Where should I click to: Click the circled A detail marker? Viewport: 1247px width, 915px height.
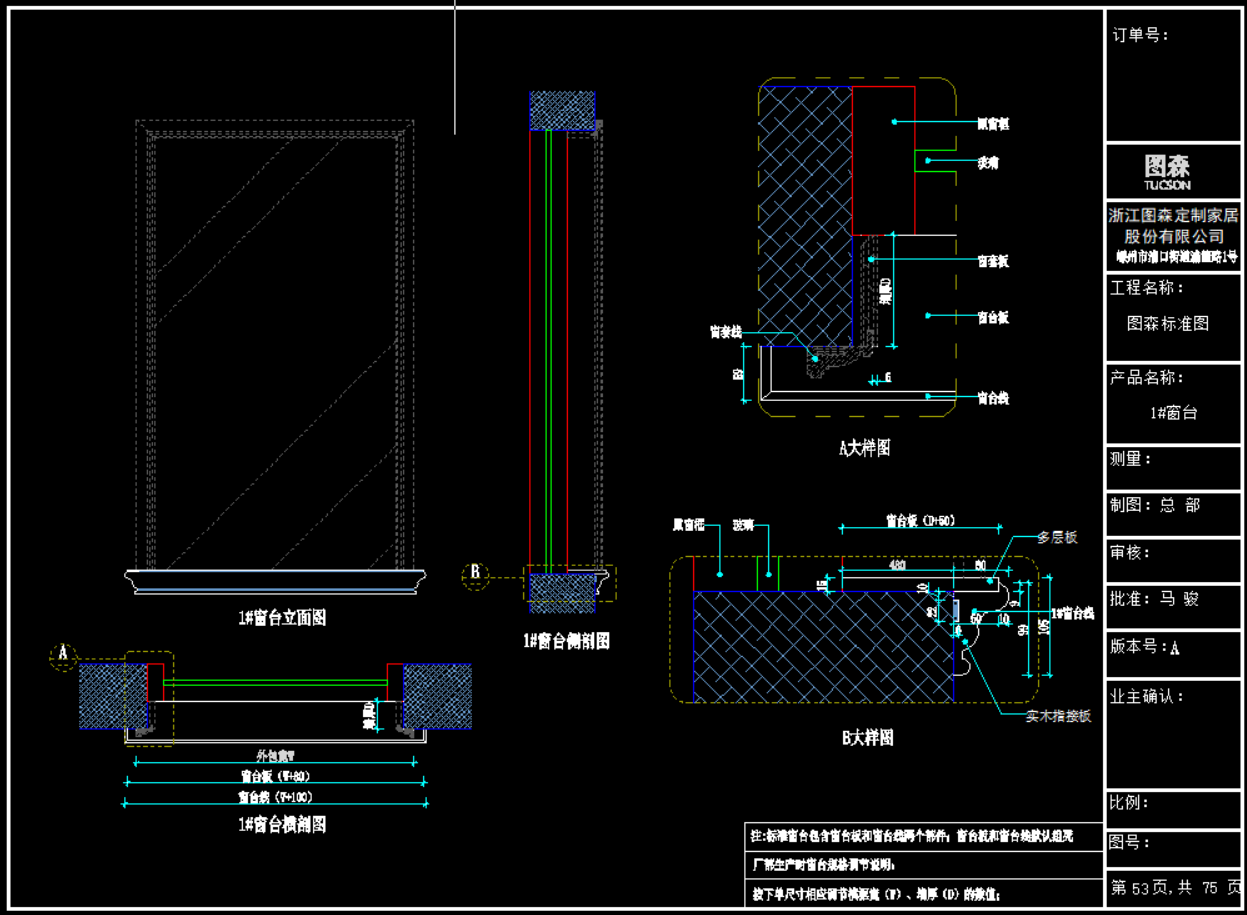pos(63,654)
